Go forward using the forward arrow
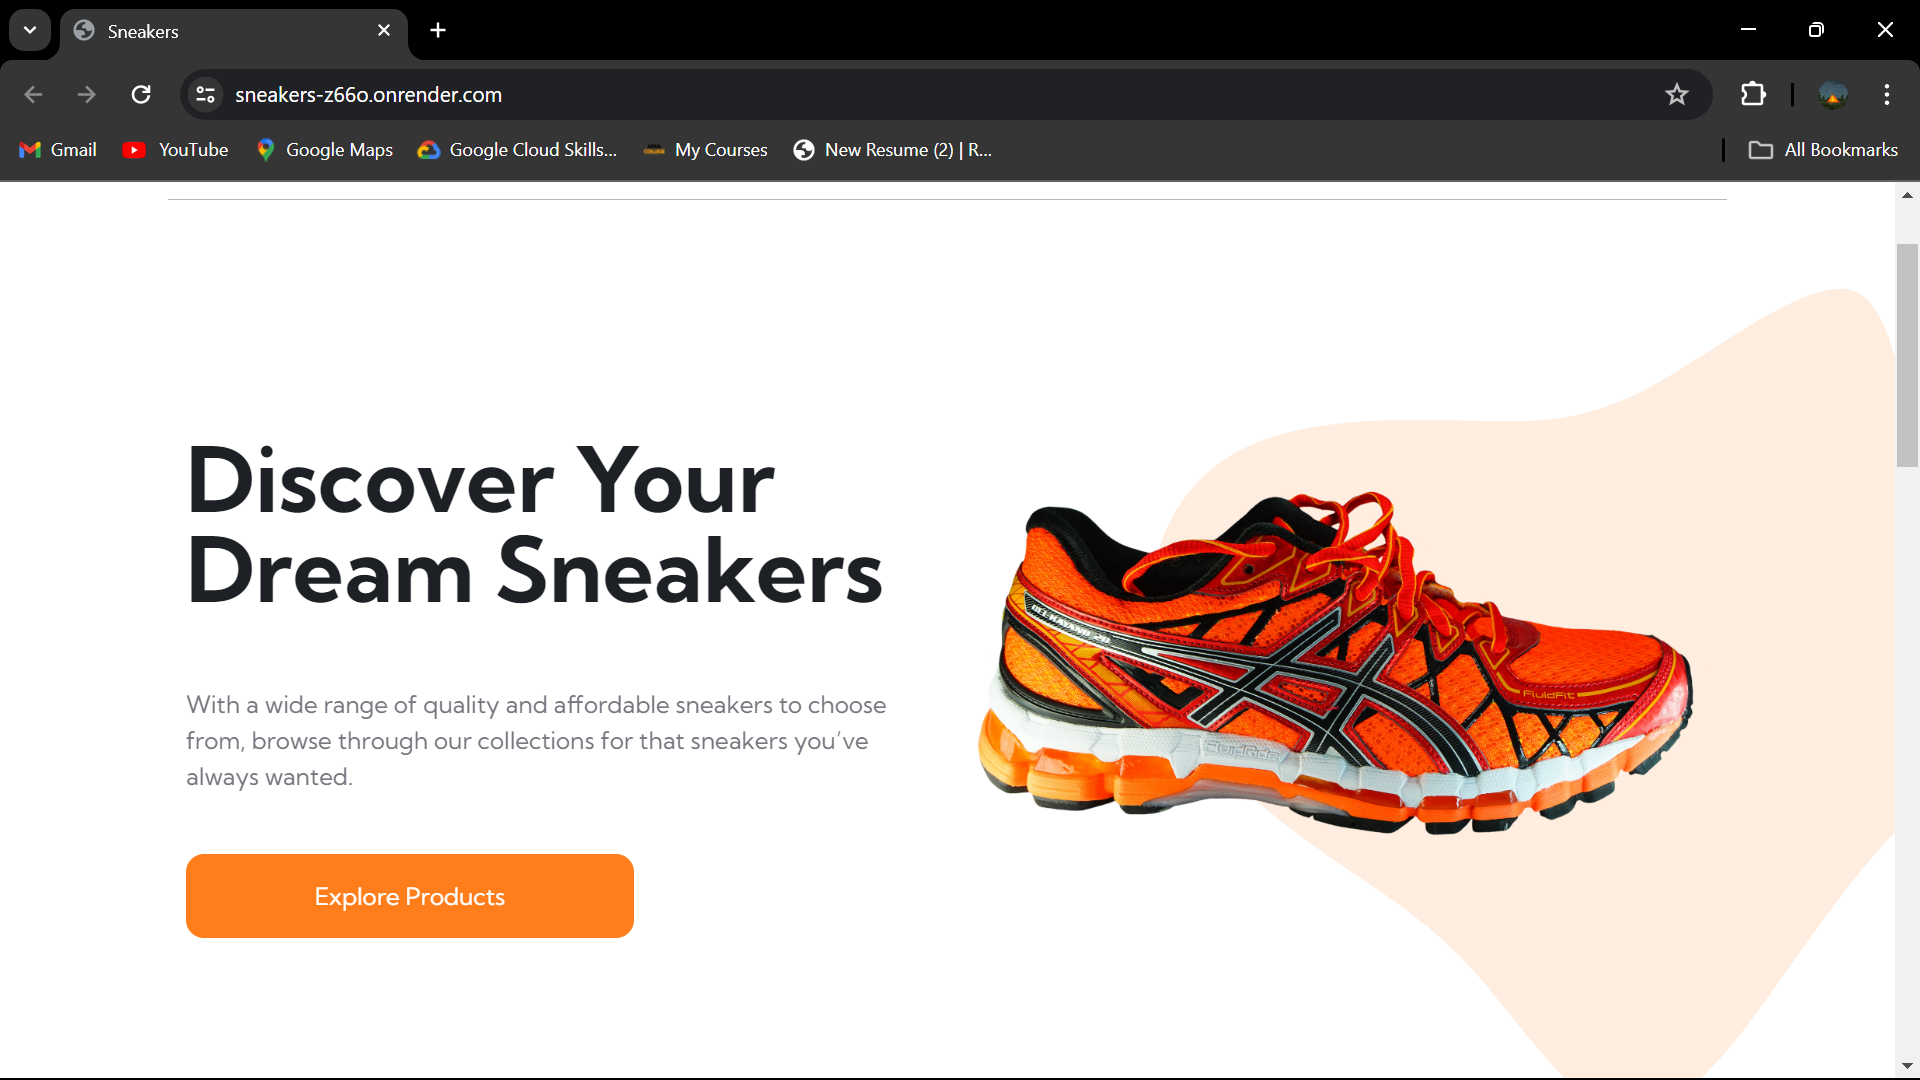 [87, 94]
